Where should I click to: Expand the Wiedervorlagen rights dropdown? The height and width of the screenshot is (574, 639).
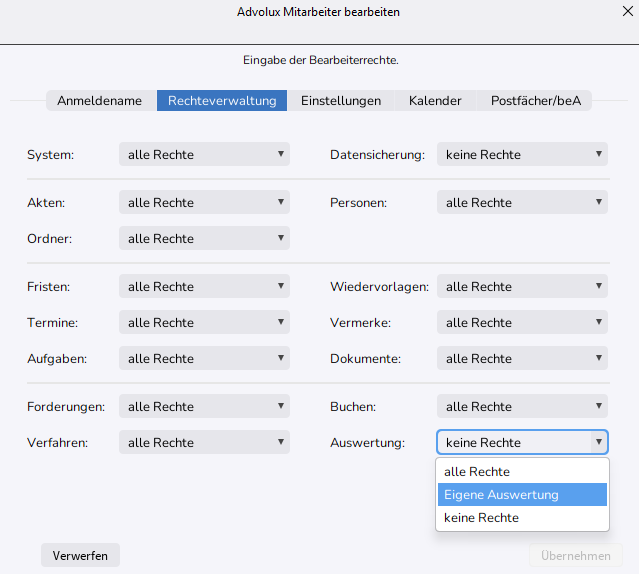522,286
